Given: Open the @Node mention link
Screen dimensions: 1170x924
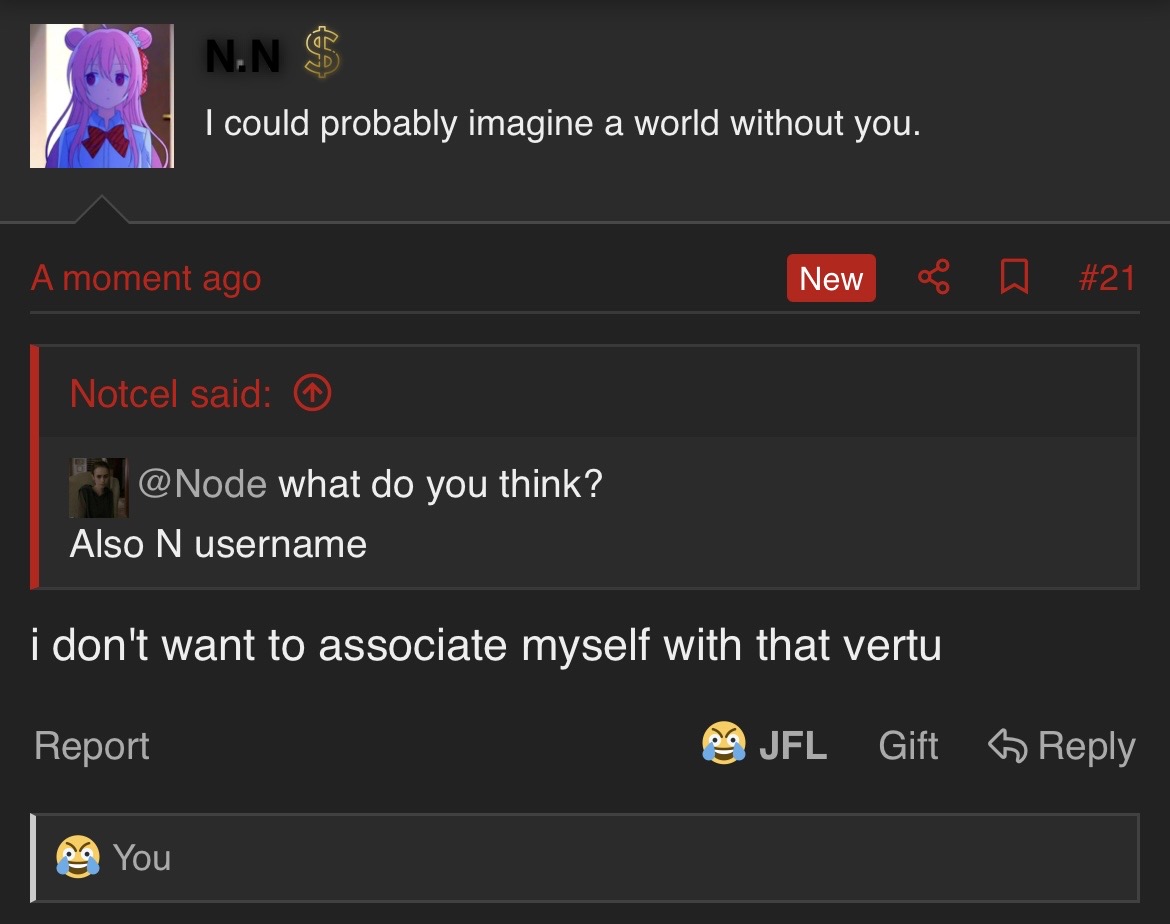Looking at the screenshot, I should pos(202,484).
